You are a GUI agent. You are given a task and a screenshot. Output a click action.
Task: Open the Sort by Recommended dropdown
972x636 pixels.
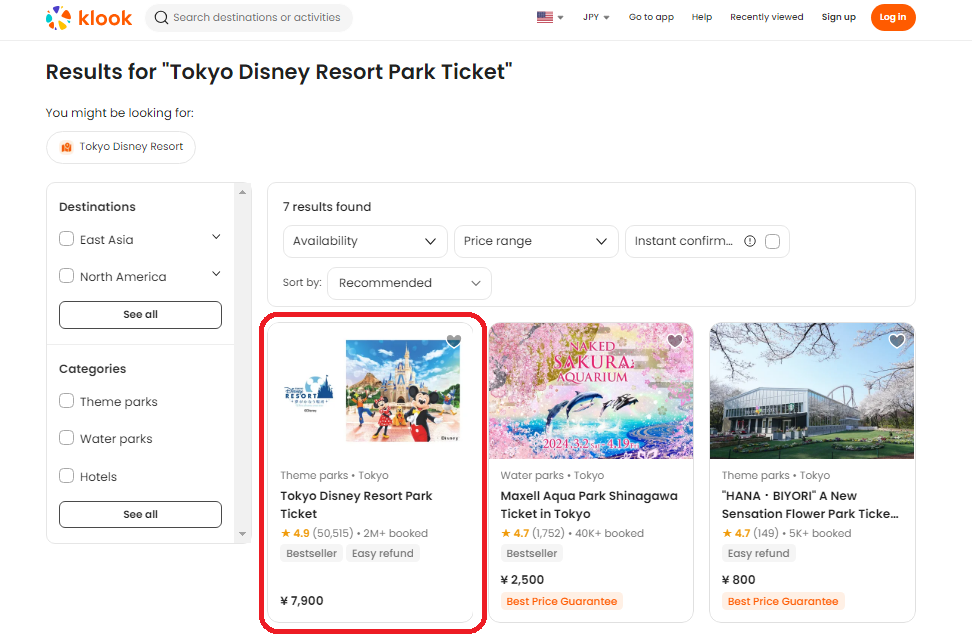409,283
